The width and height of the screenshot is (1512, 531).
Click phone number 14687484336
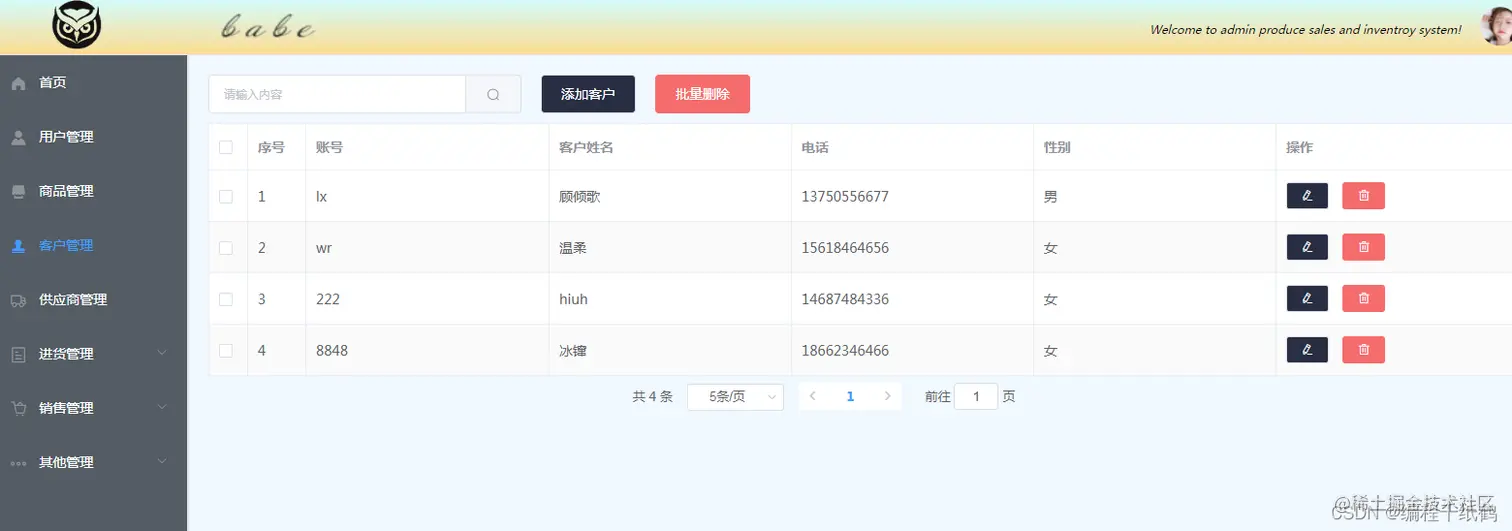pyautogui.click(x=845, y=299)
